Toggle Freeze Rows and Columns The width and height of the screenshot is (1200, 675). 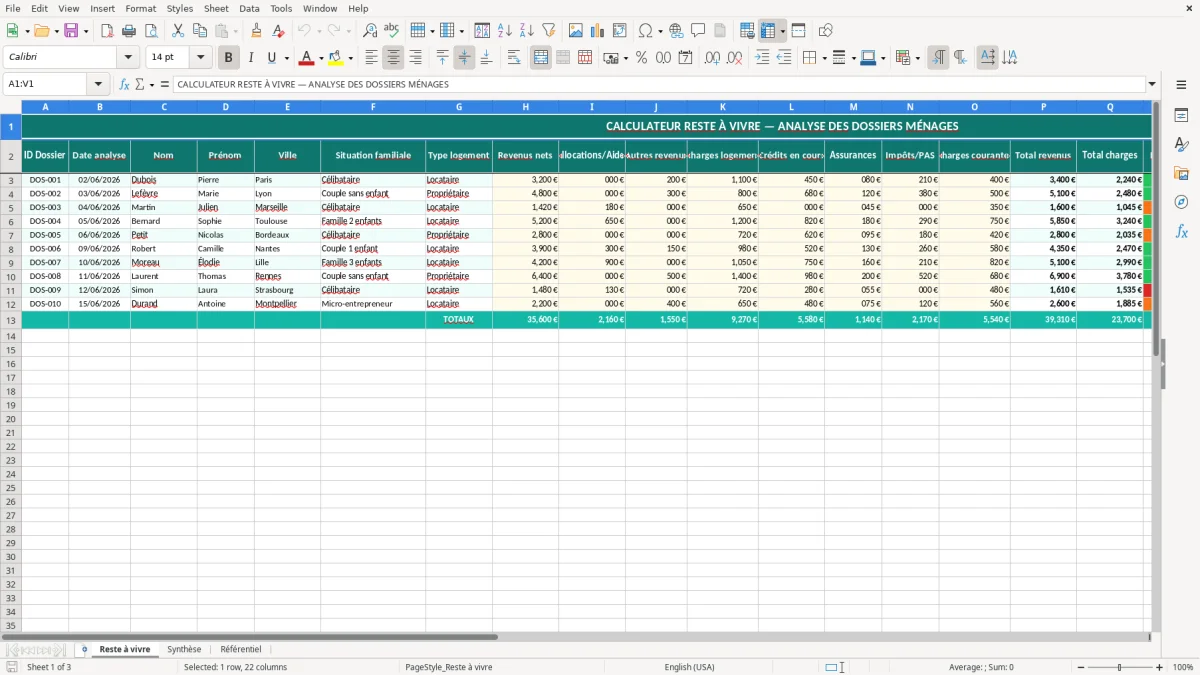tap(768, 31)
